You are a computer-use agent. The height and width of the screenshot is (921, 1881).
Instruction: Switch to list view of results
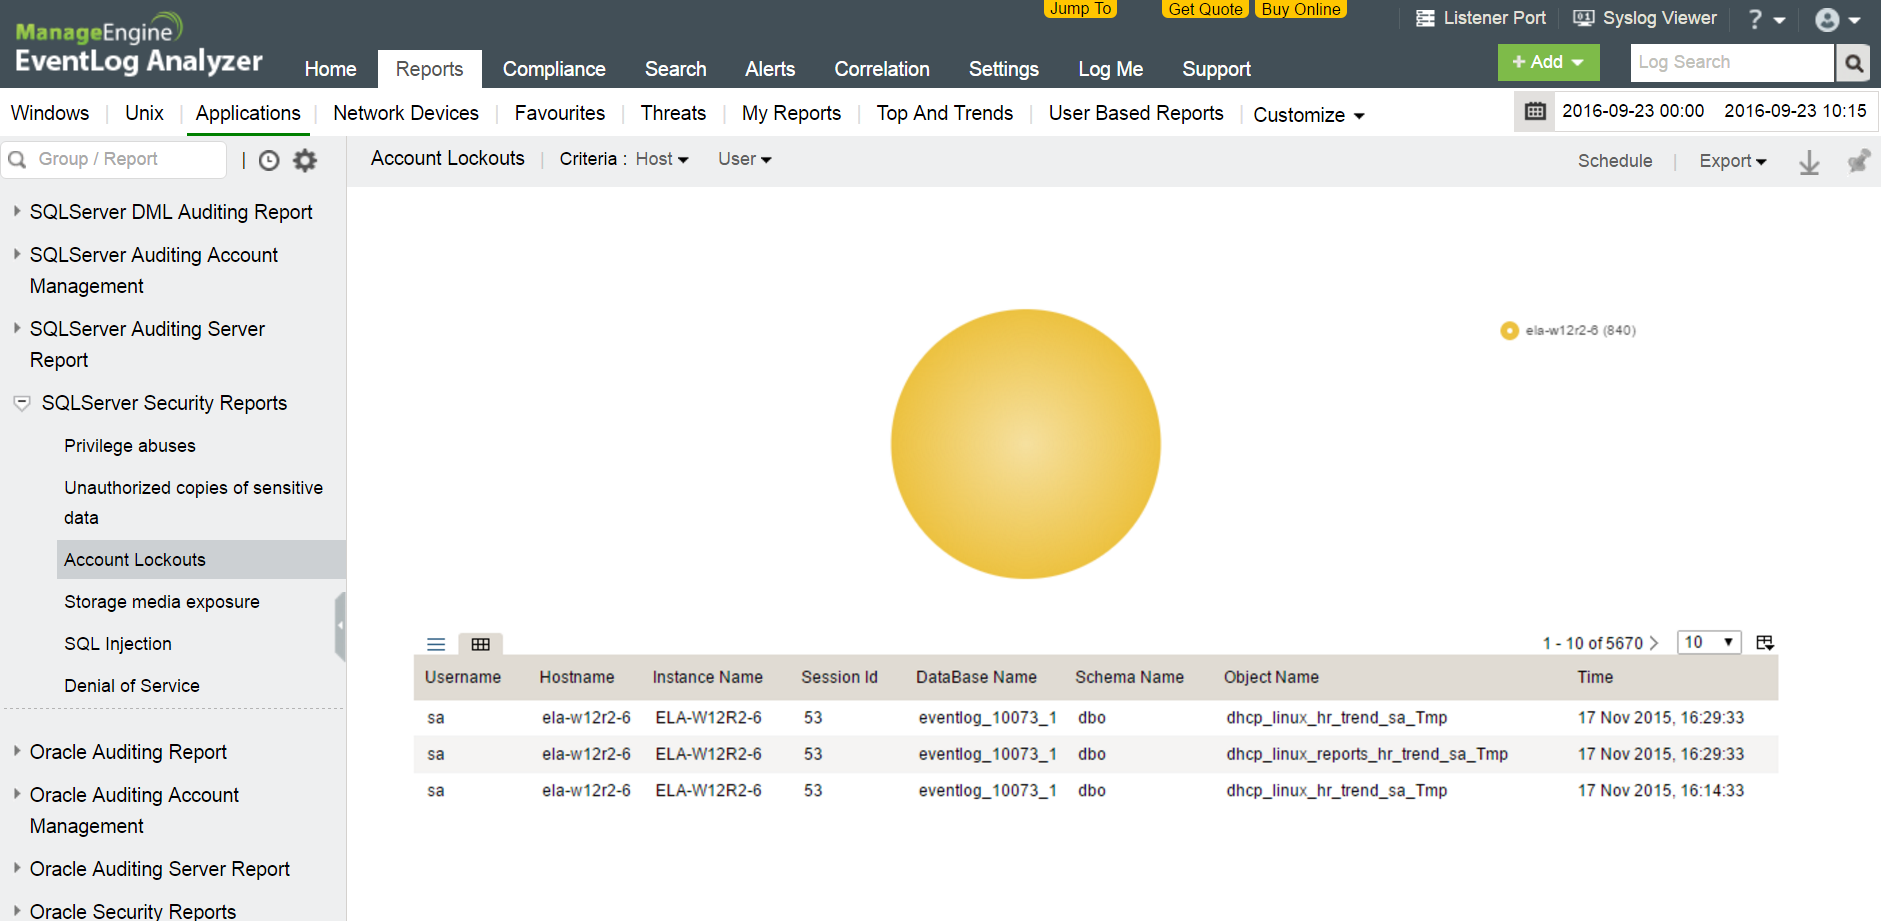point(436,644)
